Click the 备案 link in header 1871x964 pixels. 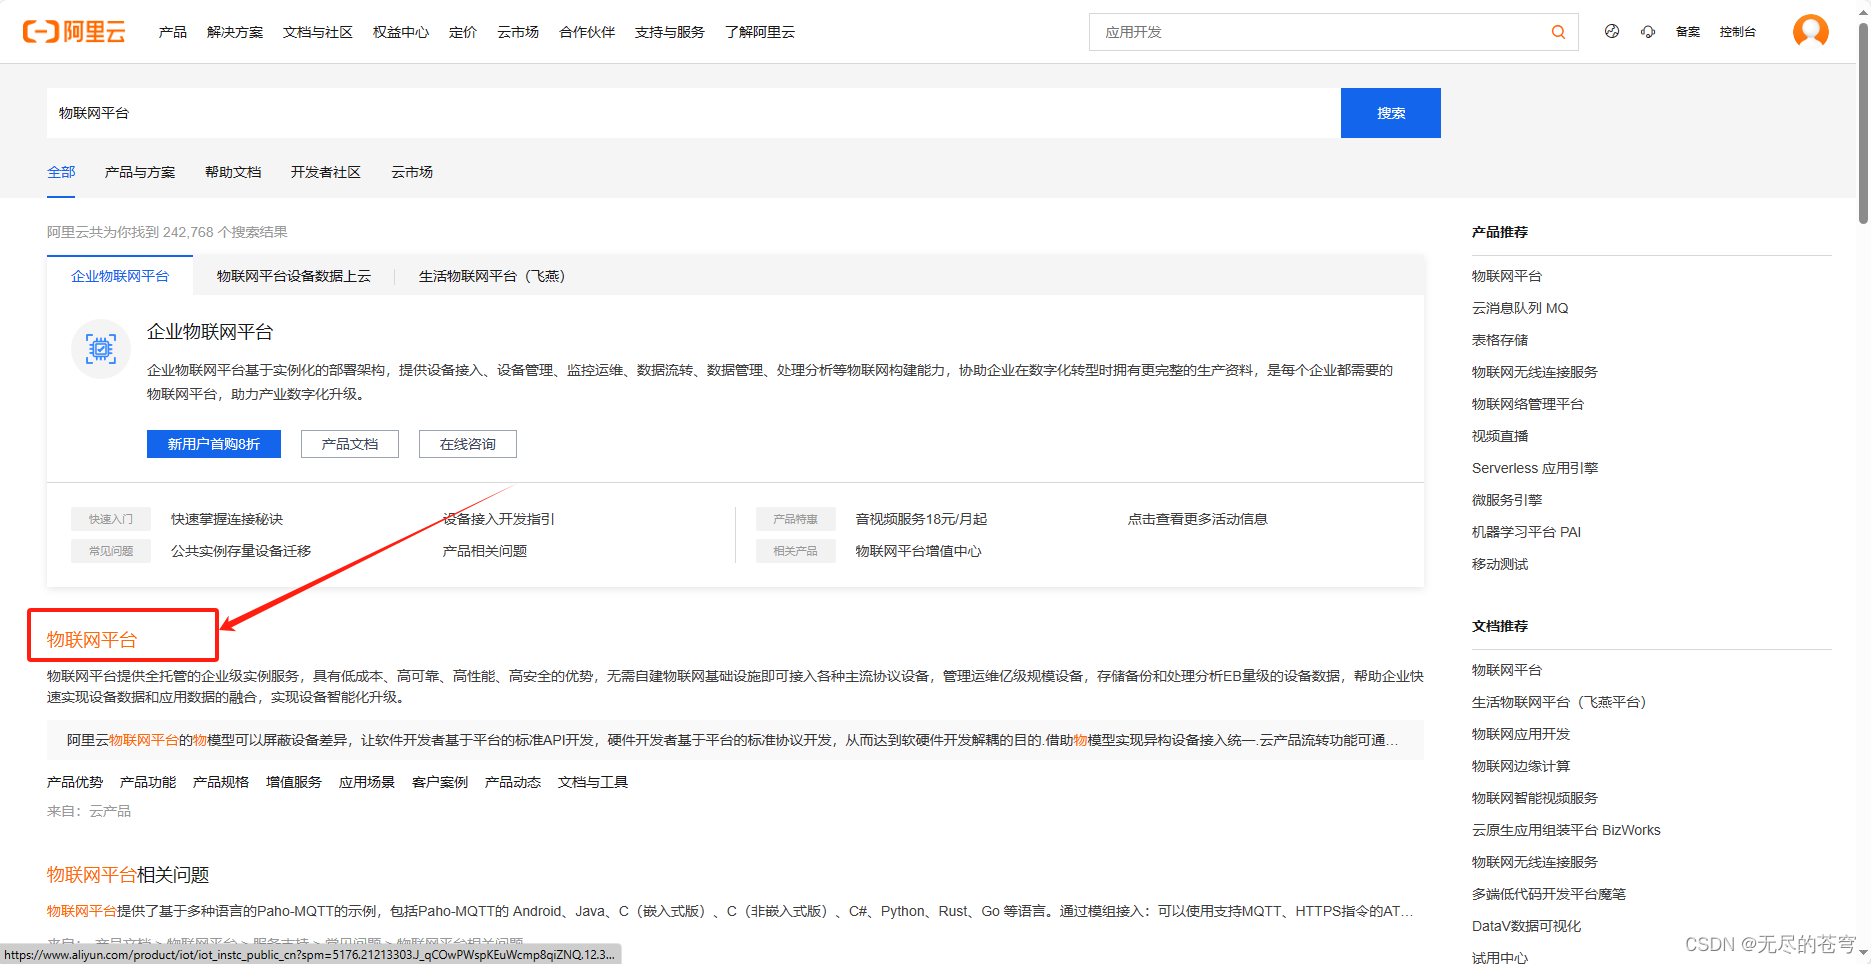pos(1688,32)
